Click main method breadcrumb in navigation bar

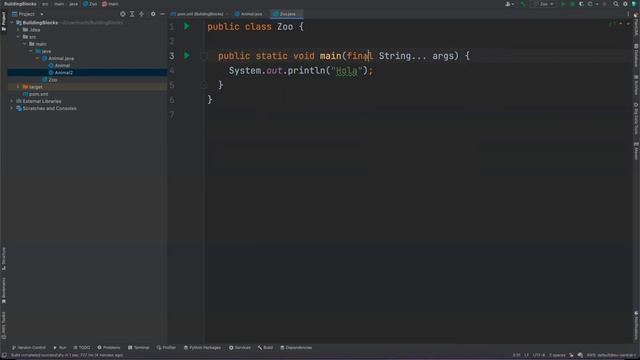(110, 4)
